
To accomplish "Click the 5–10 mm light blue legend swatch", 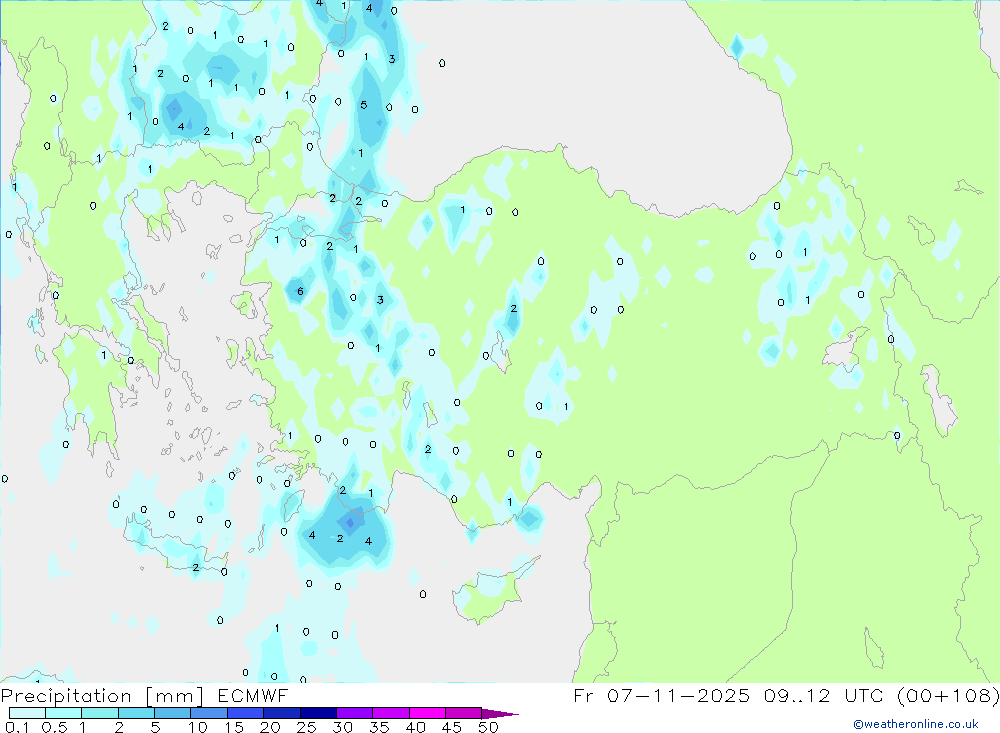I will pyautogui.click(x=172, y=713).
